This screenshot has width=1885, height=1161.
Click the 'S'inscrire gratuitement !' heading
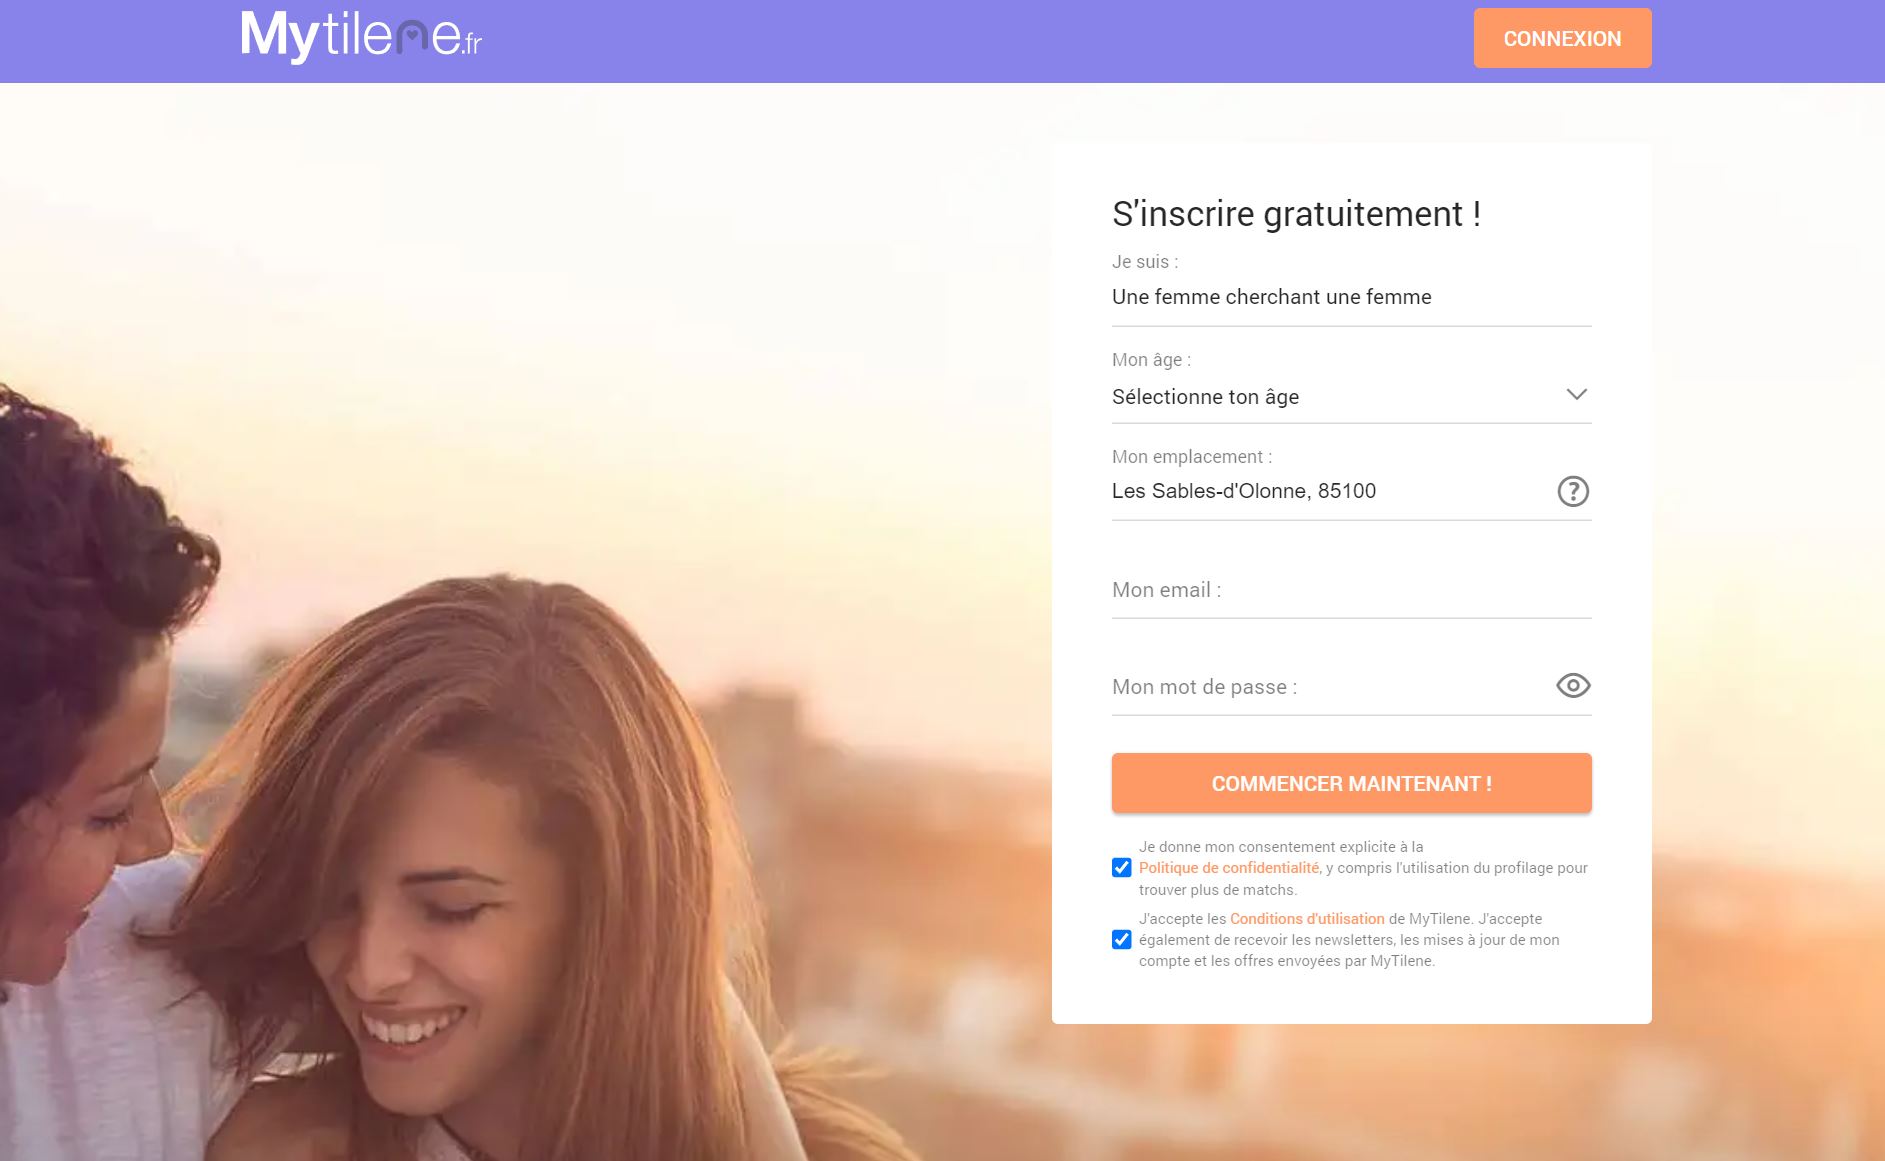click(x=1296, y=214)
